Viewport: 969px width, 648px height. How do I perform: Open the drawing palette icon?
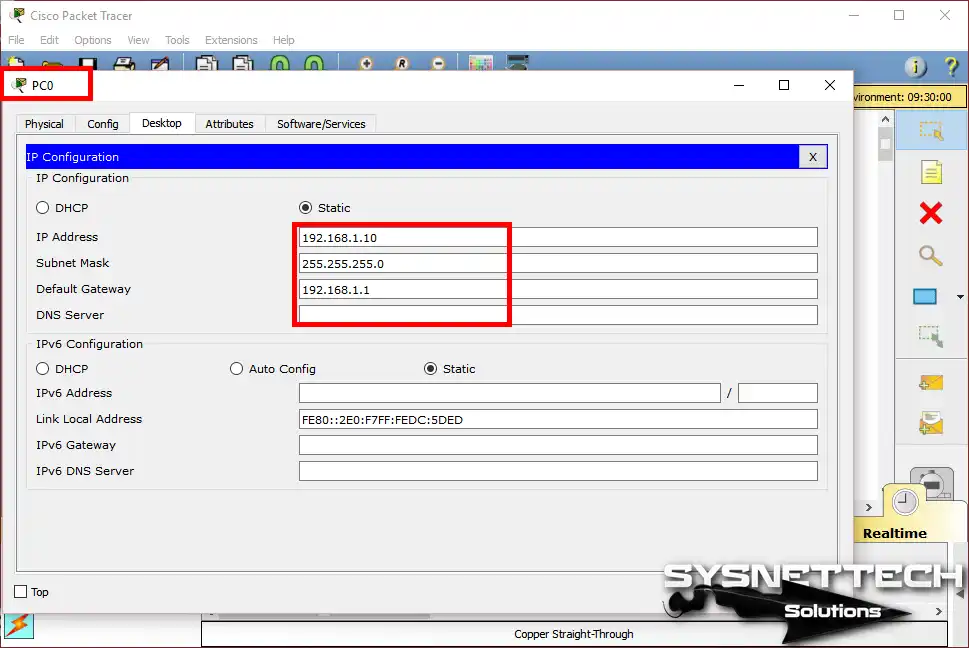point(480,63)
